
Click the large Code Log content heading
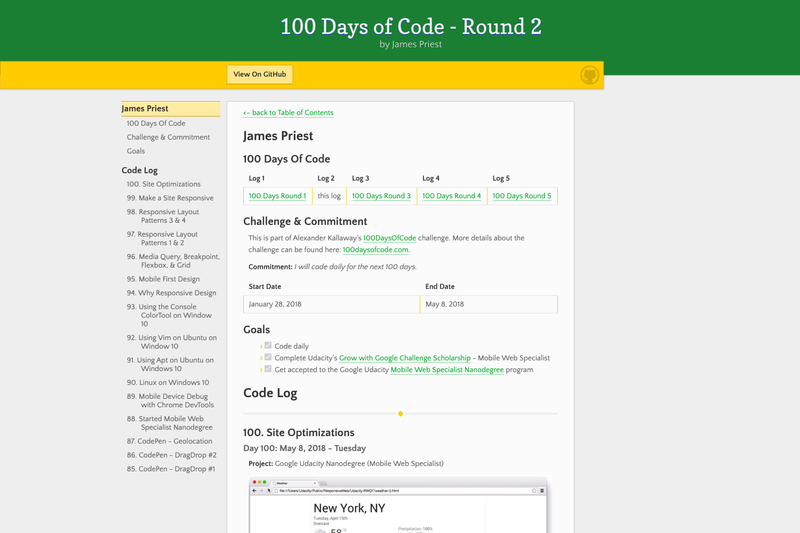pyautogui.click(x=270, y=393)
